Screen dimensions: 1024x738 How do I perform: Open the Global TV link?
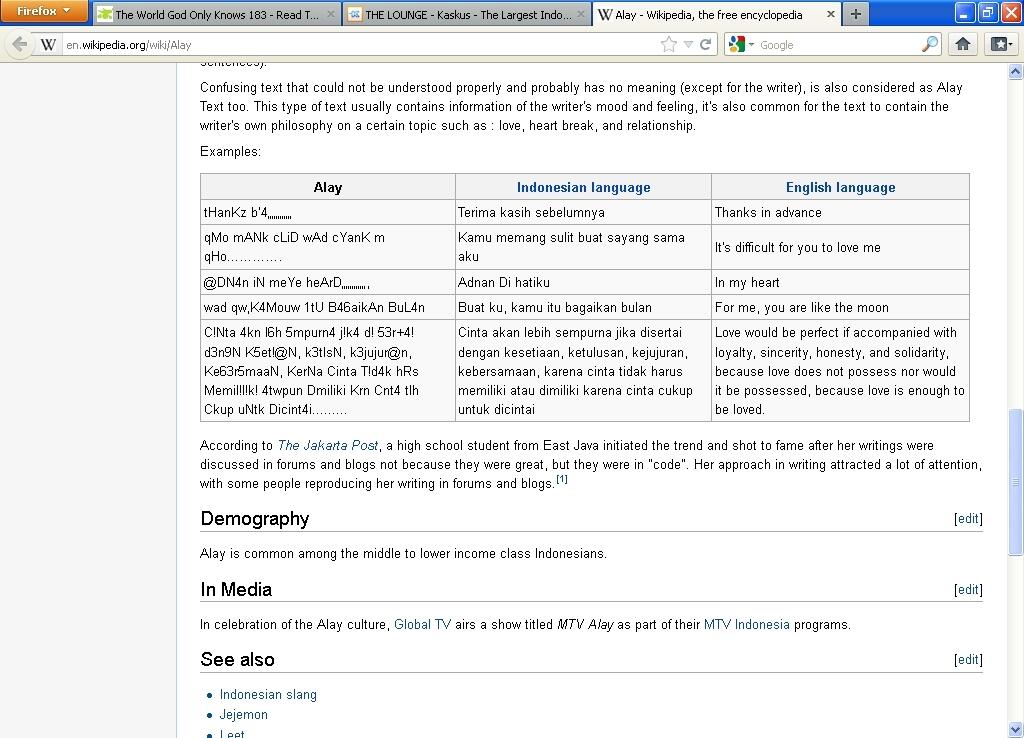click(423, 624)
